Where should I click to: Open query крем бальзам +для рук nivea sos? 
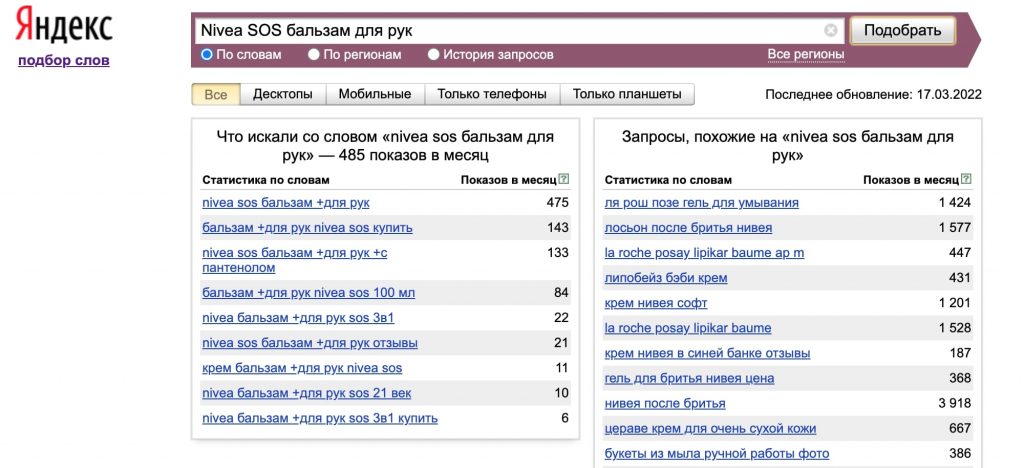pyautogui.click(x=302, y=368)
